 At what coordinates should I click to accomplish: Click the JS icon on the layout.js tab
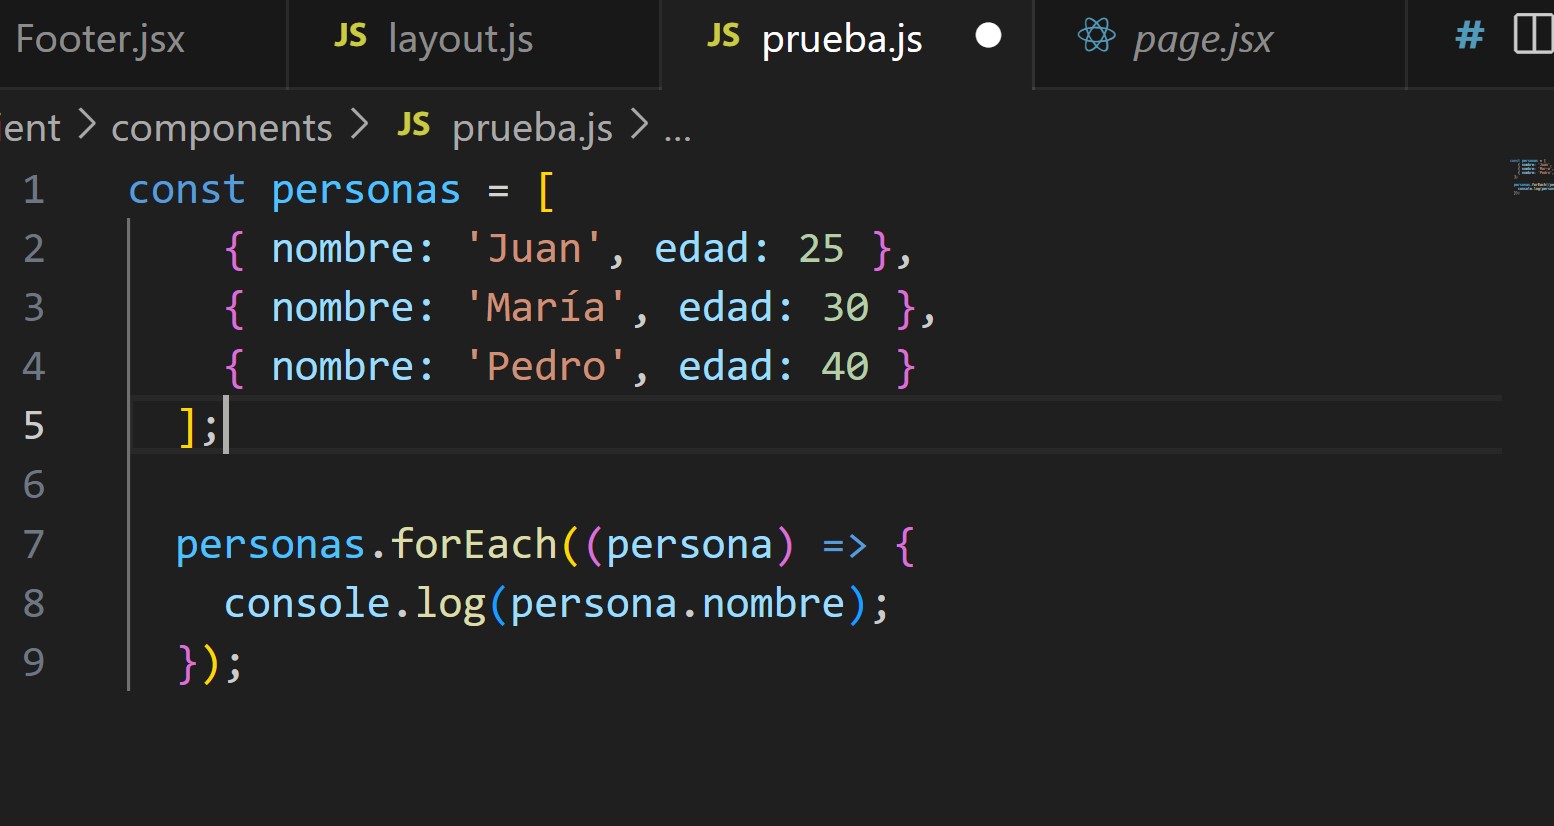pyautogui.click(x=351, y=35)
